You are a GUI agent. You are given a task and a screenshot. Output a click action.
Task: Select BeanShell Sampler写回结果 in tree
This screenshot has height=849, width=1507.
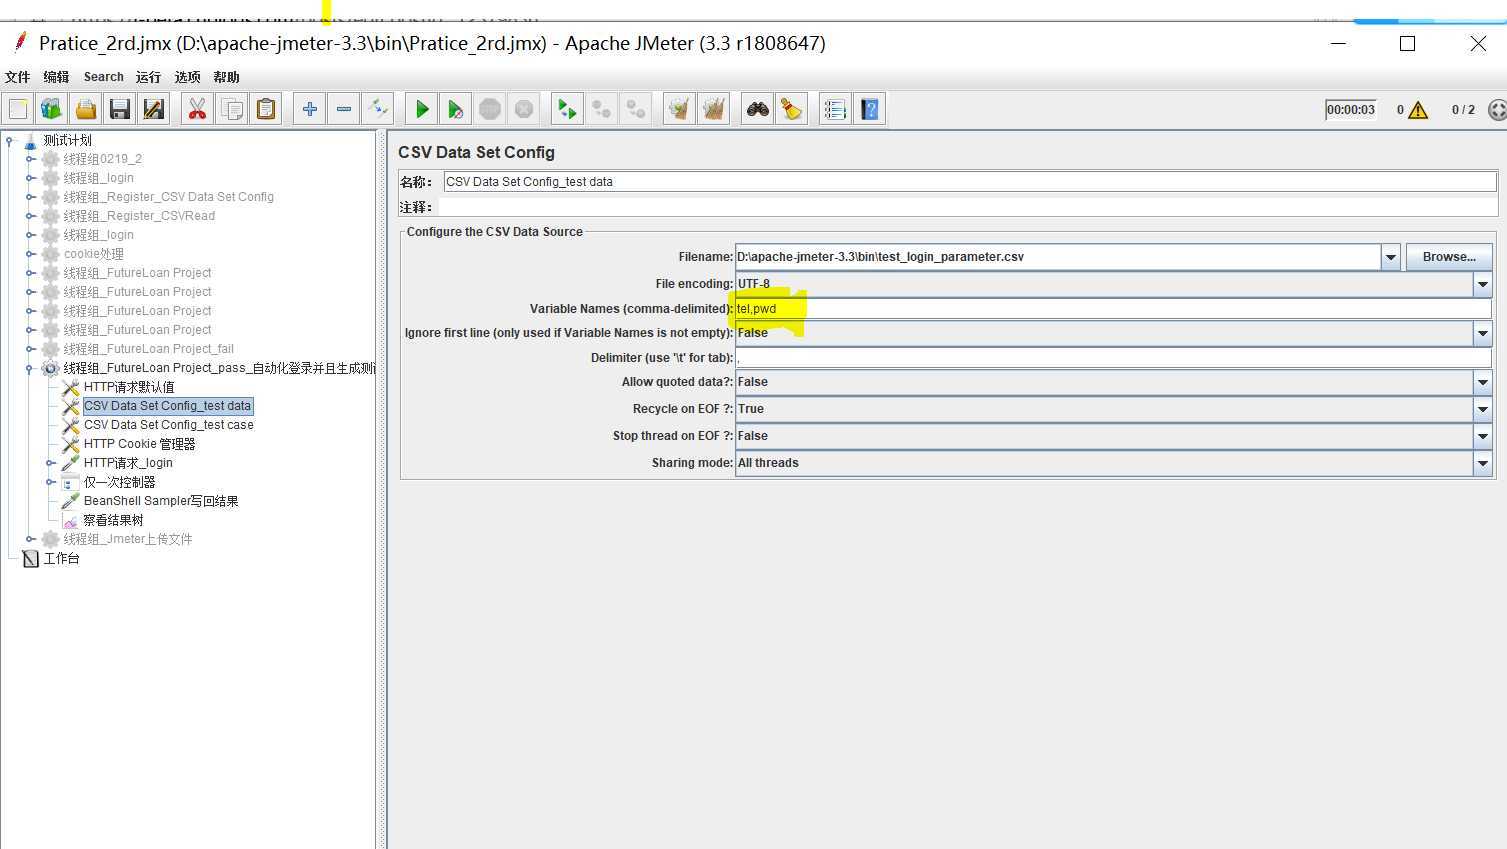pyautogui.click(x=160, y=501)
